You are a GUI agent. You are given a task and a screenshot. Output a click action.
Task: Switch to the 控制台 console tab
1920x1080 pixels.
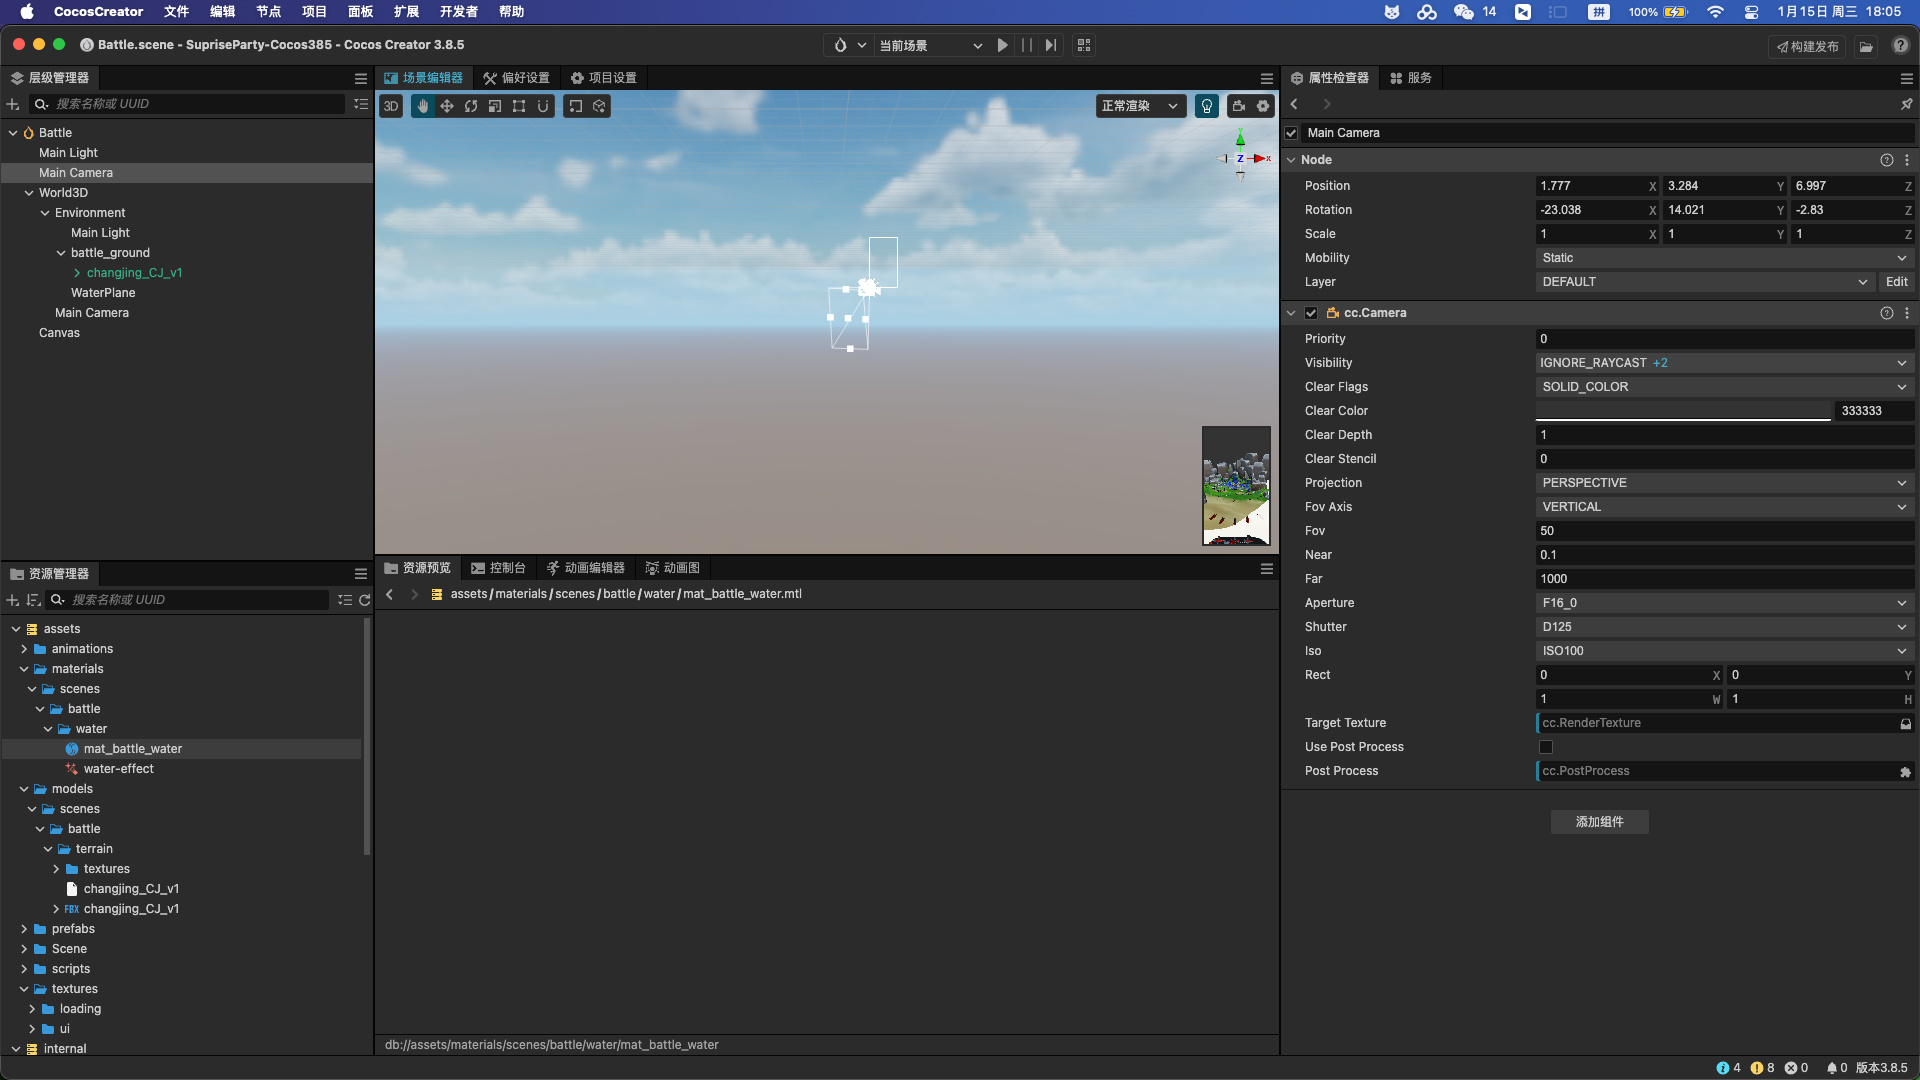(x=499, y=568)
